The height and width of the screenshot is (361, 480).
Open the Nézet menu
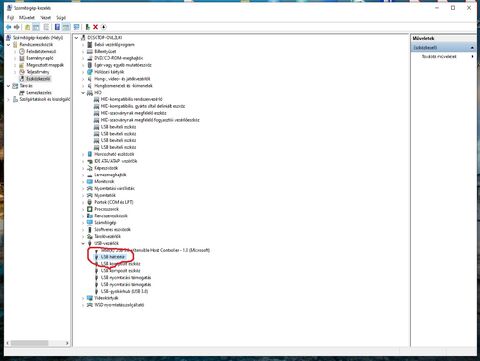coord(46,17)
